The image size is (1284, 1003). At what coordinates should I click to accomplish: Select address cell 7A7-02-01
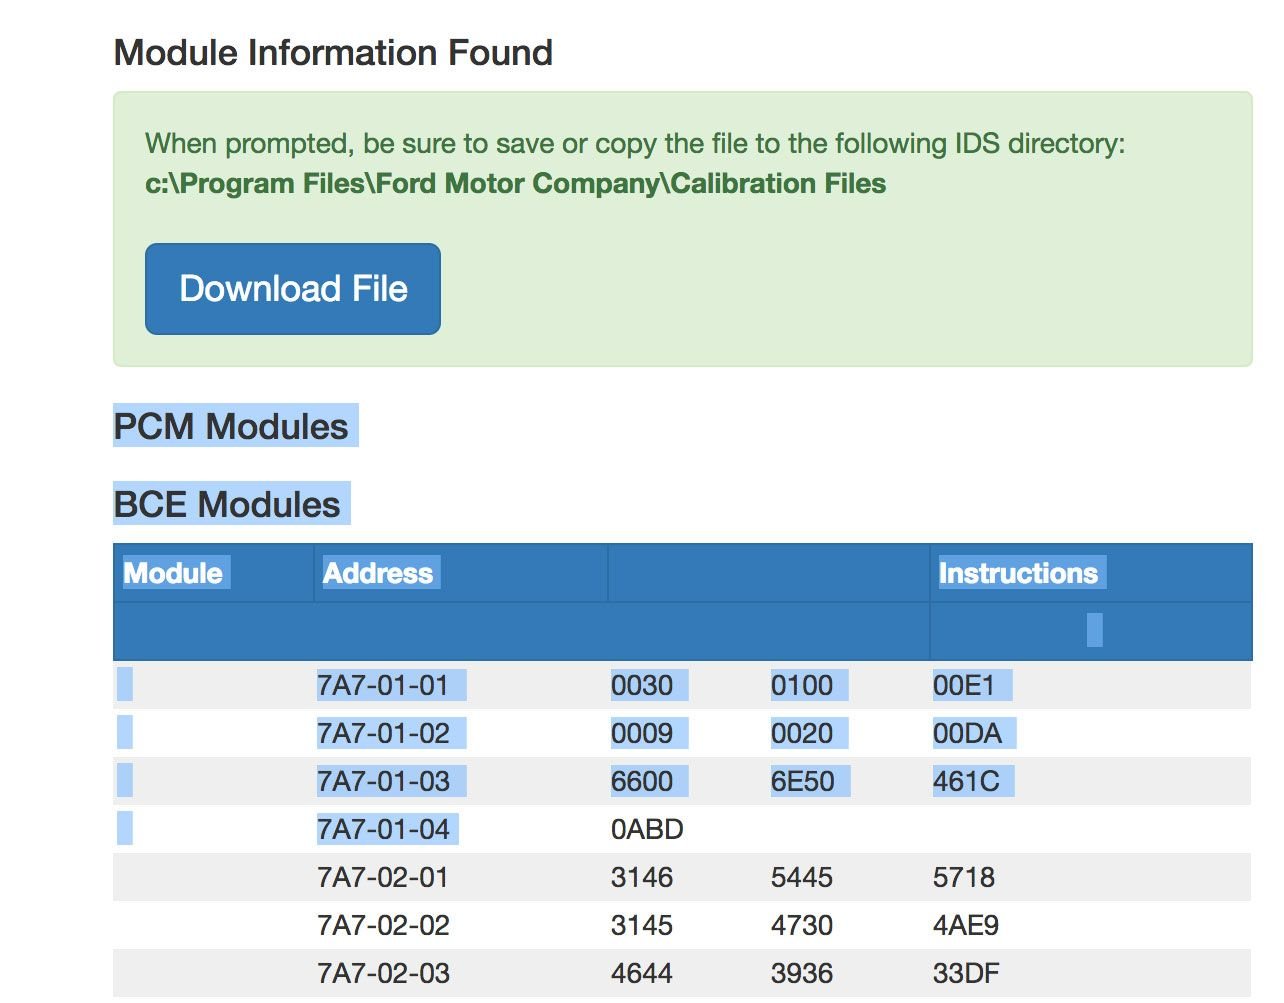383,878
